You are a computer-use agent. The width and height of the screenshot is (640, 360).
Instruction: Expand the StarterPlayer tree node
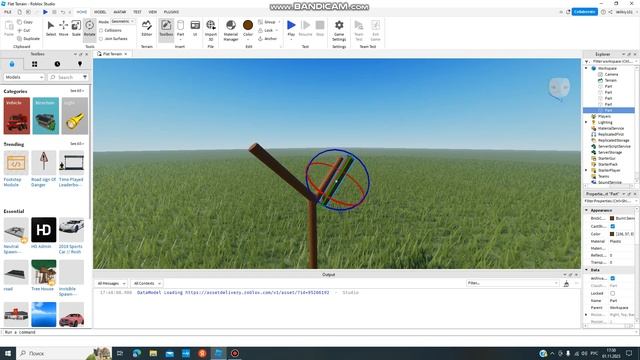(x=587, y=170)
